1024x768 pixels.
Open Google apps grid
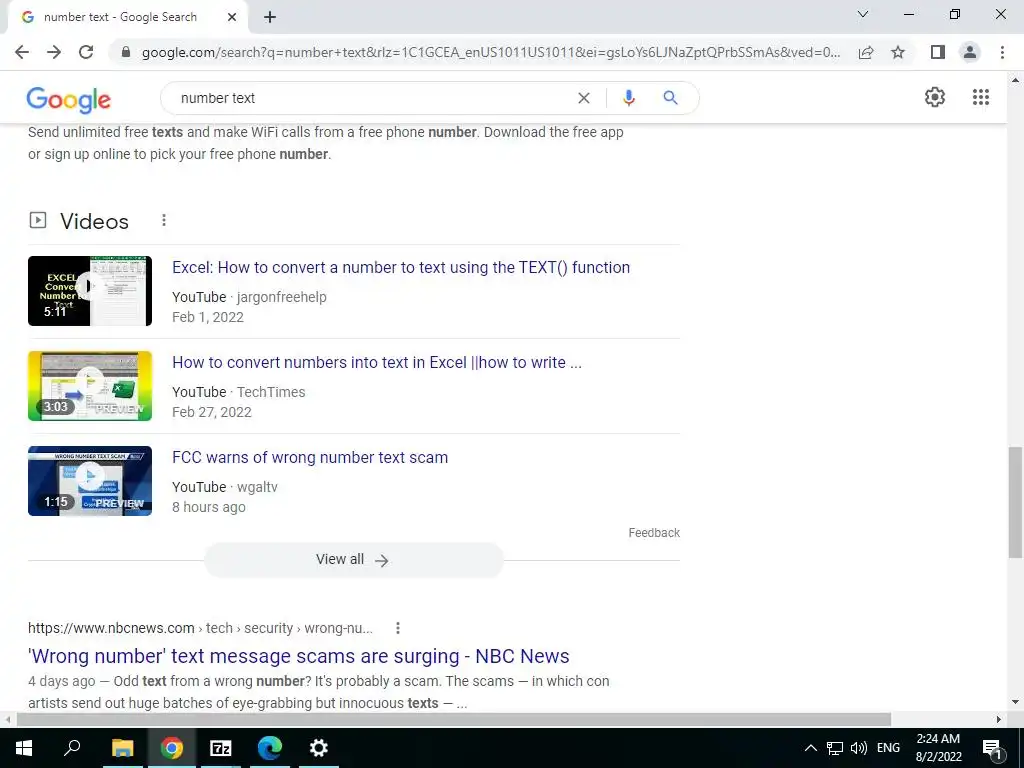[x=981, y=97]
